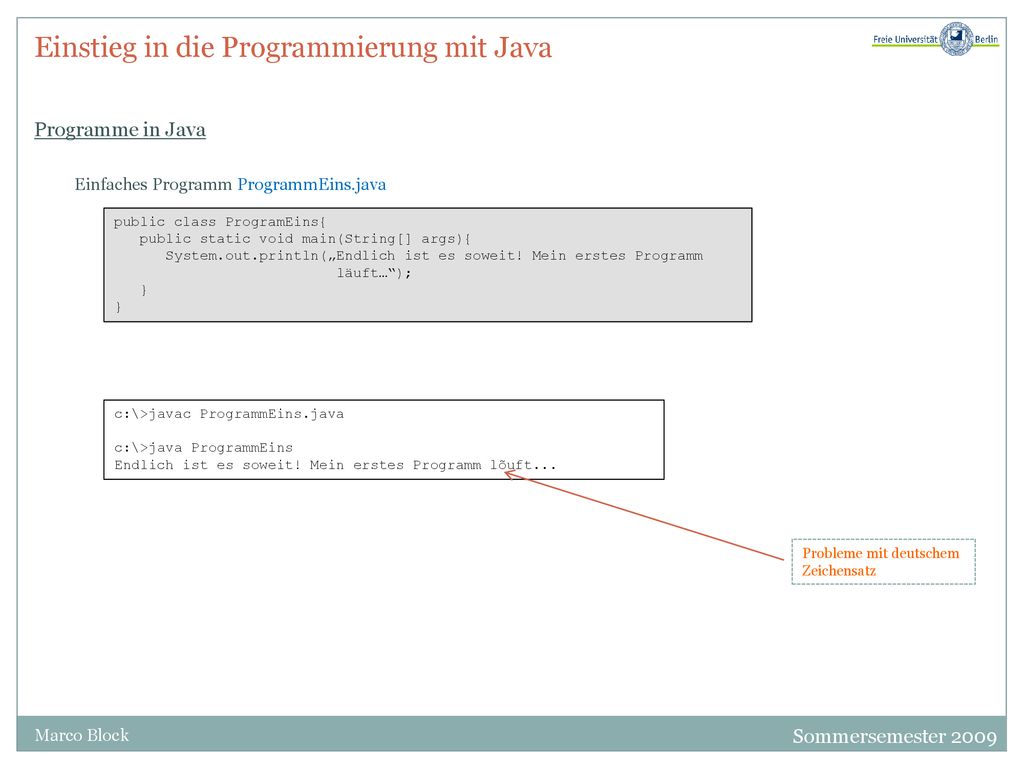Screen dimensions: 1024x768
Task: Click the slide title 'Einstieg in die Programmierung mit Java'
Action: click(x=293, y=48)
